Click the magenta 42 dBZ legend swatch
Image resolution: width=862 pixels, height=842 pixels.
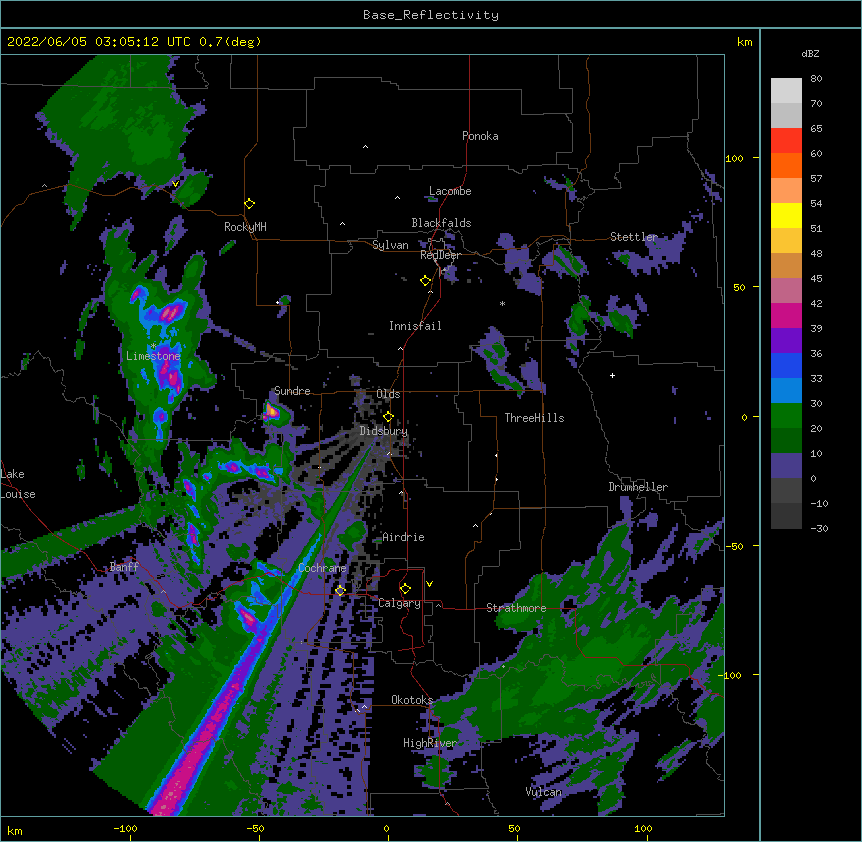coord(786,315)
